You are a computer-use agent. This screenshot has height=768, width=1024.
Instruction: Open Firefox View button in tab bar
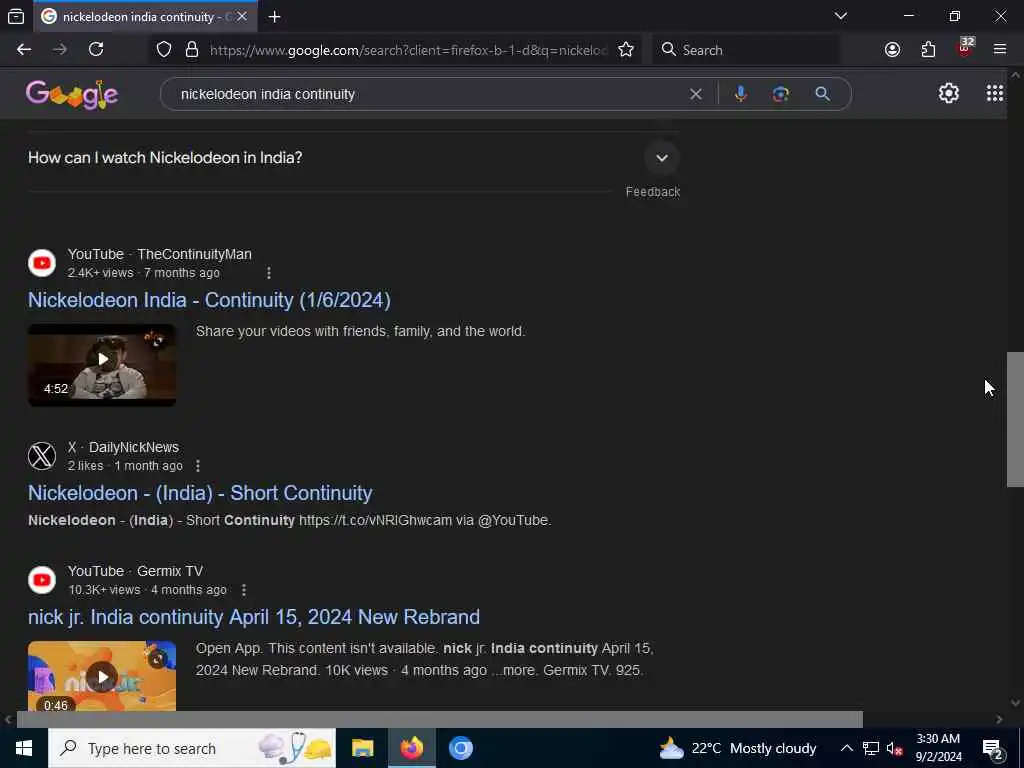[16, 16]
